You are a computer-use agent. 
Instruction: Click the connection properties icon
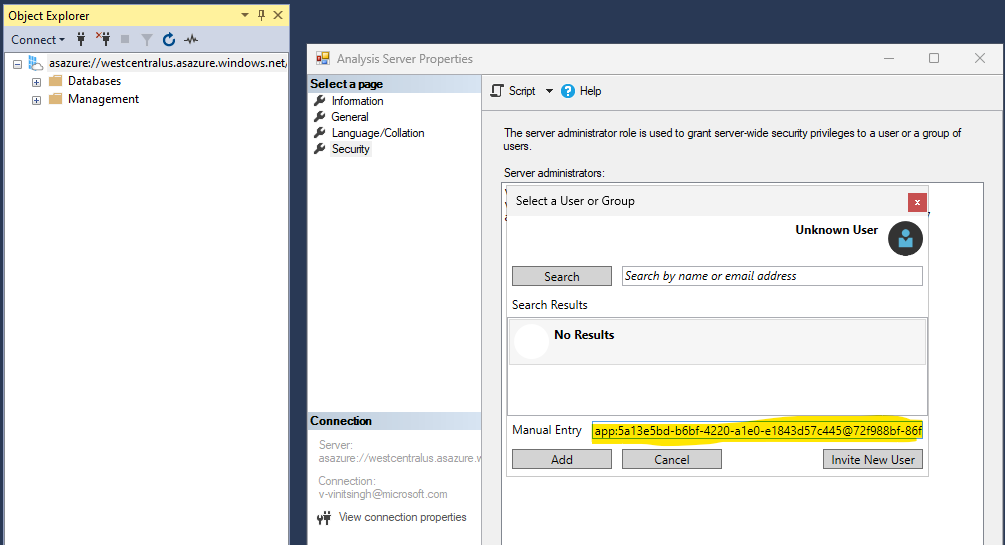tap(324, 517)
